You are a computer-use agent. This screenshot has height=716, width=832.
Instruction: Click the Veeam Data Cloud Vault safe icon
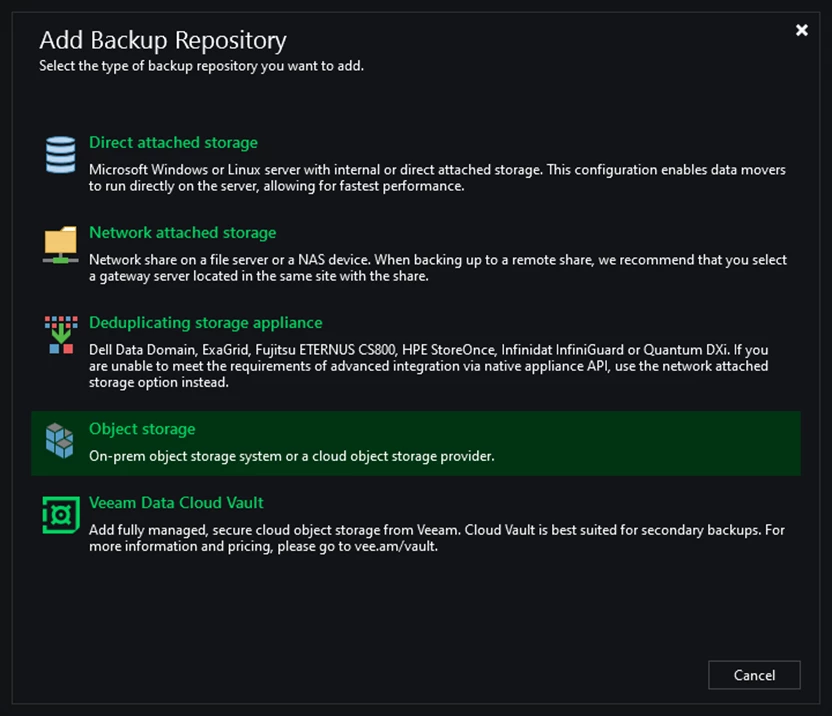61,515
